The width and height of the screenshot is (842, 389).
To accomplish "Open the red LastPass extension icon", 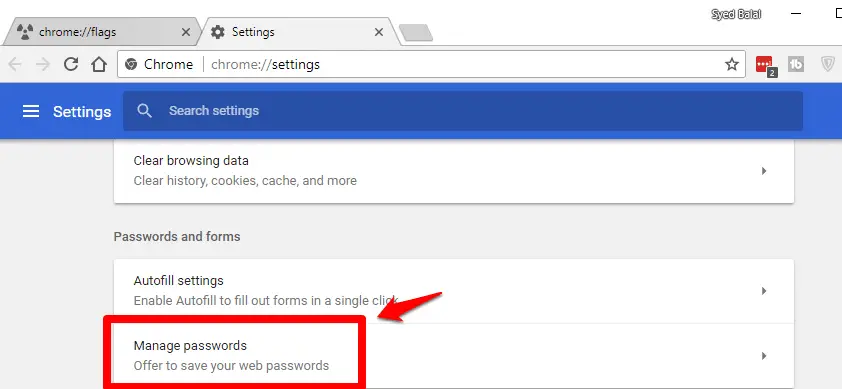I will click(765, 65).
